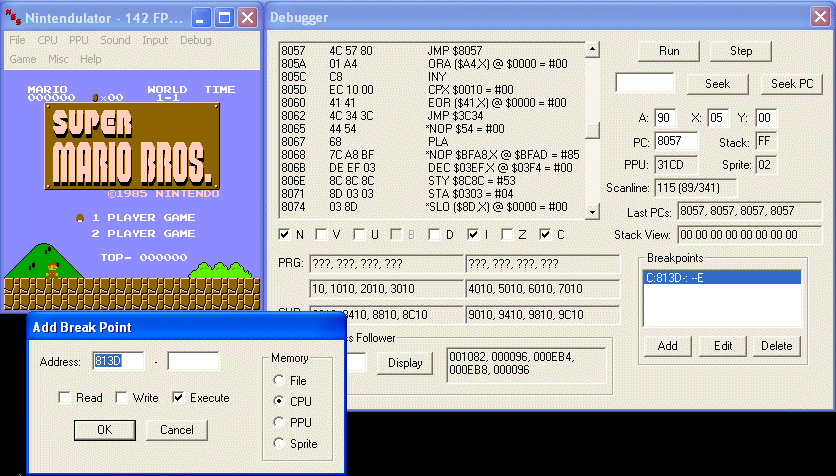Click OK in Add Break Point dialog
Viewport: 836px width, 476px height.
tap(104, 430)
